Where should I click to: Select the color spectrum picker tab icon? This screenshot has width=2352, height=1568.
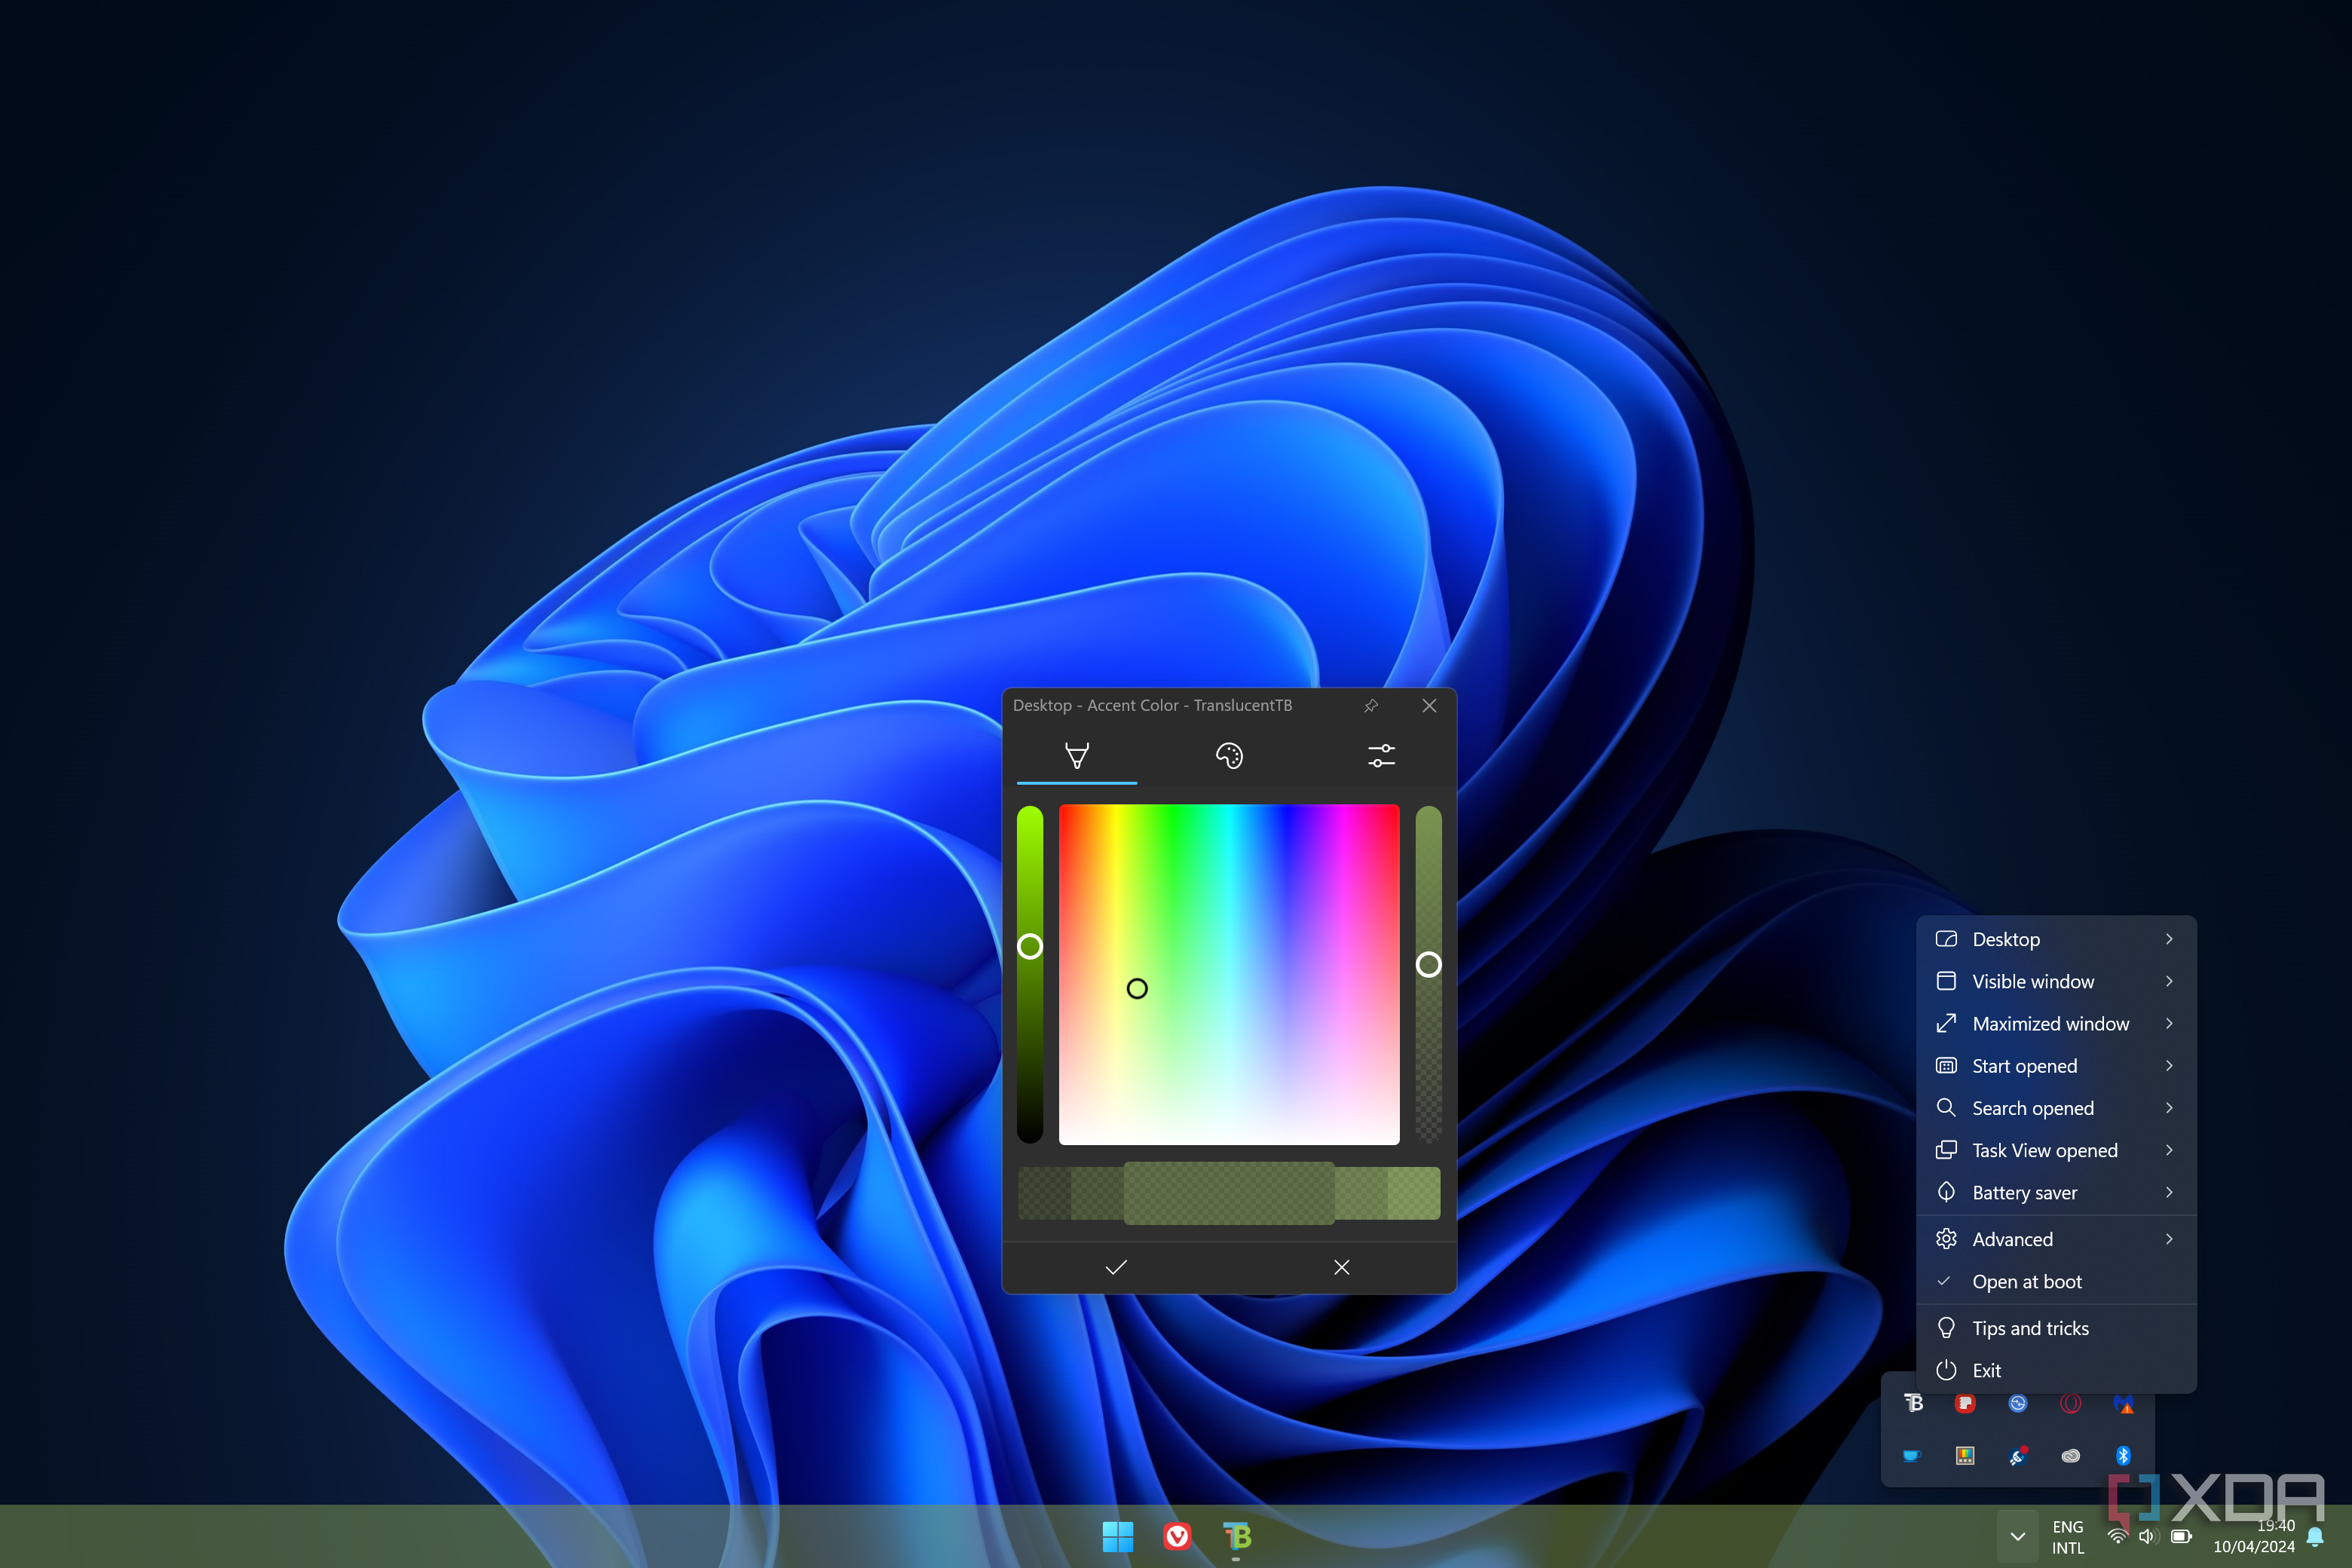coord(1077,755)
